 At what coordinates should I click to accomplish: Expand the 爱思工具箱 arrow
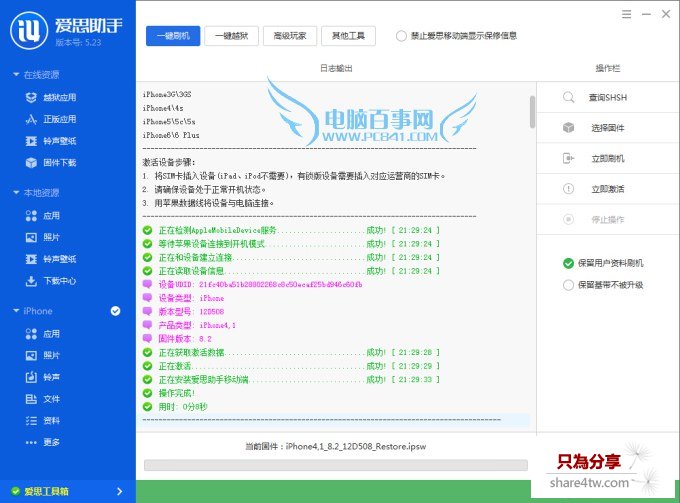coord(120,491)
